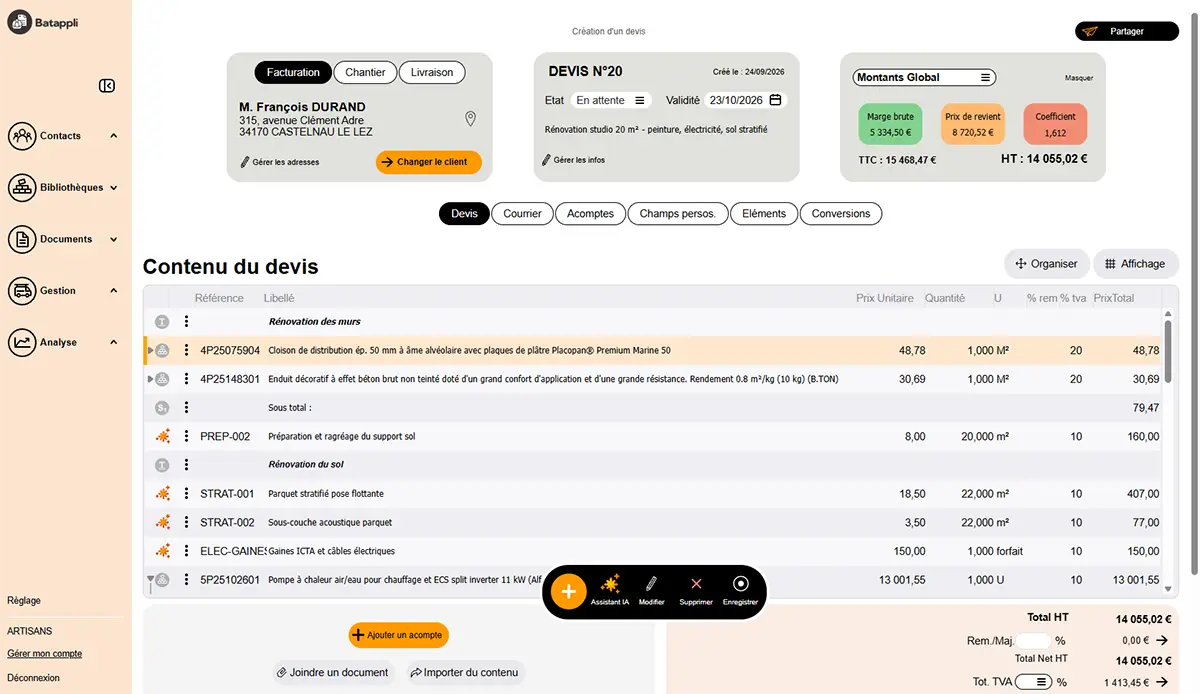Expand the Contacts sidebar section
1200x694 pixels.
click(x=113, y=136)
